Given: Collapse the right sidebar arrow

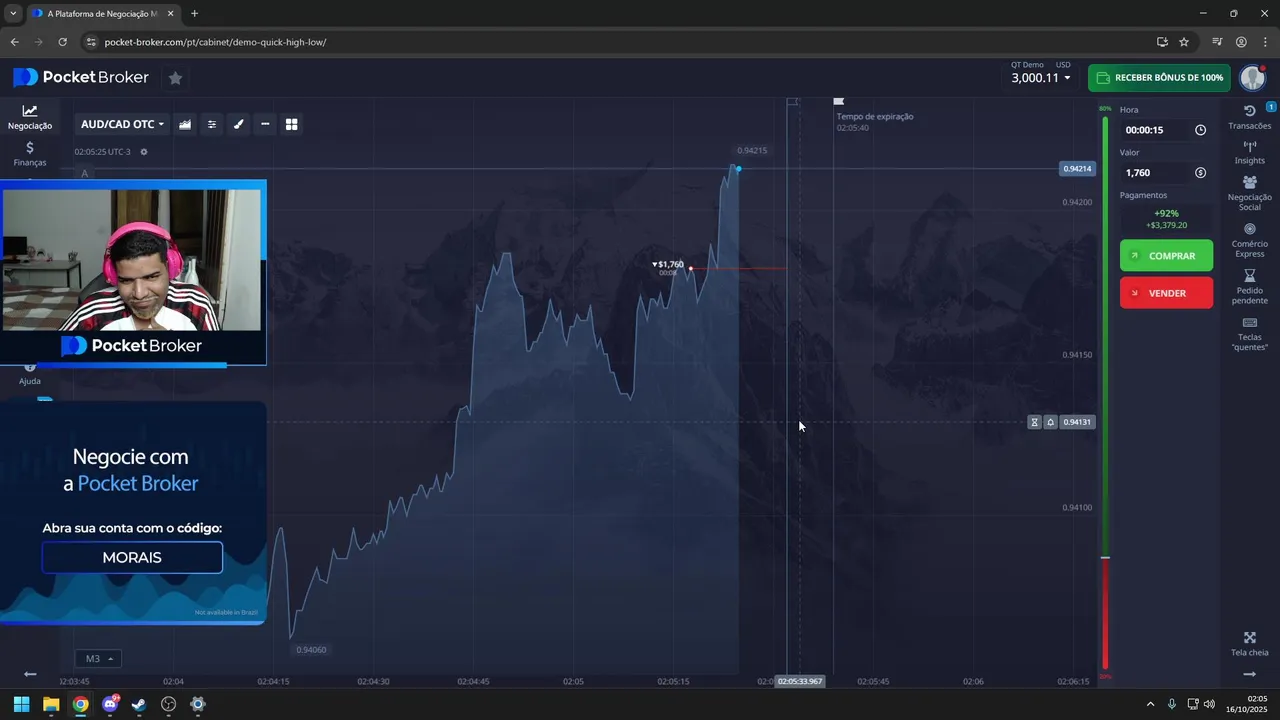Looking at the screenshot, I should [x=1250, y=674].
